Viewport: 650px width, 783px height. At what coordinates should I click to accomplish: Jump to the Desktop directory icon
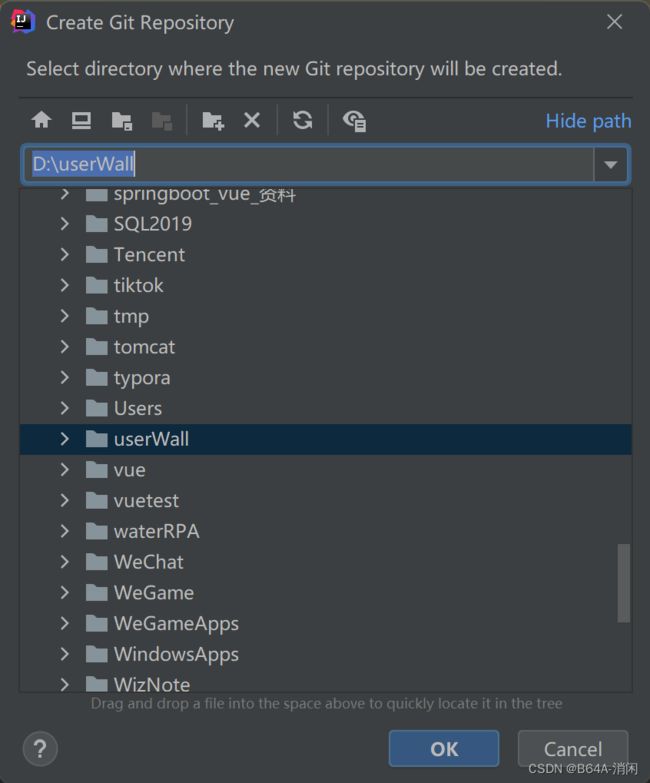[x=81, y=120]
